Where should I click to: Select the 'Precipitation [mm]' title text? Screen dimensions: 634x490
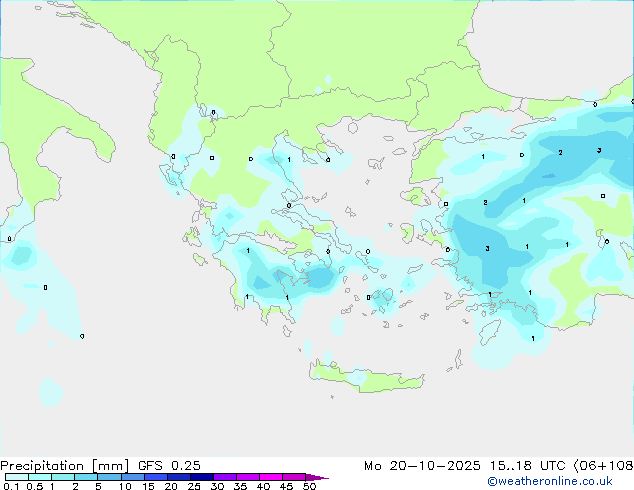tap(65, 466)
